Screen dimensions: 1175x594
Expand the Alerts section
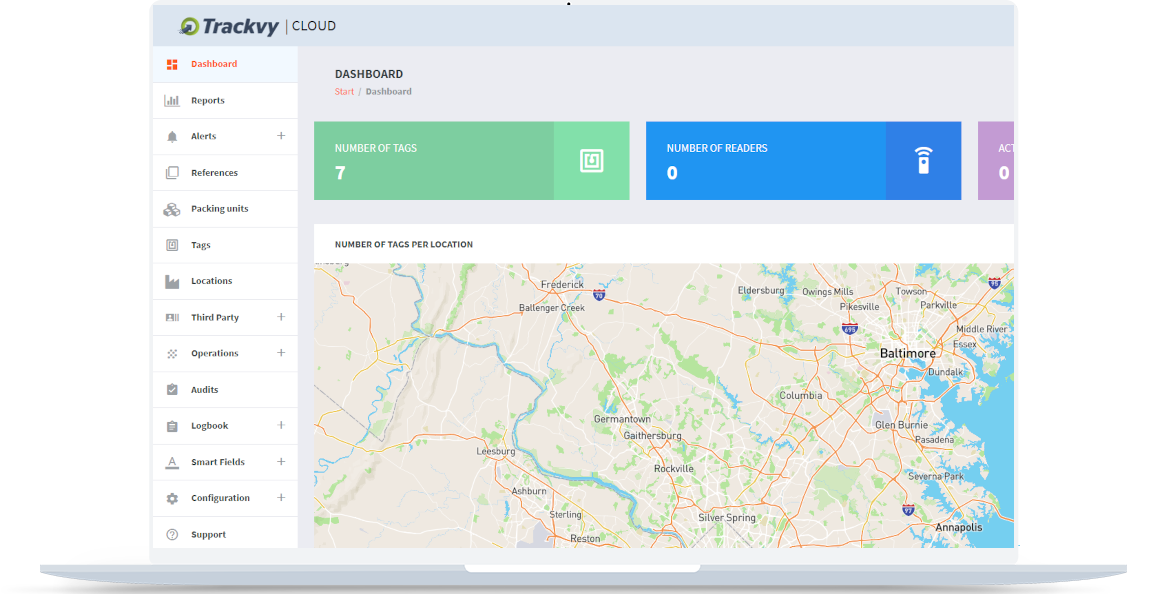point(282,136)
